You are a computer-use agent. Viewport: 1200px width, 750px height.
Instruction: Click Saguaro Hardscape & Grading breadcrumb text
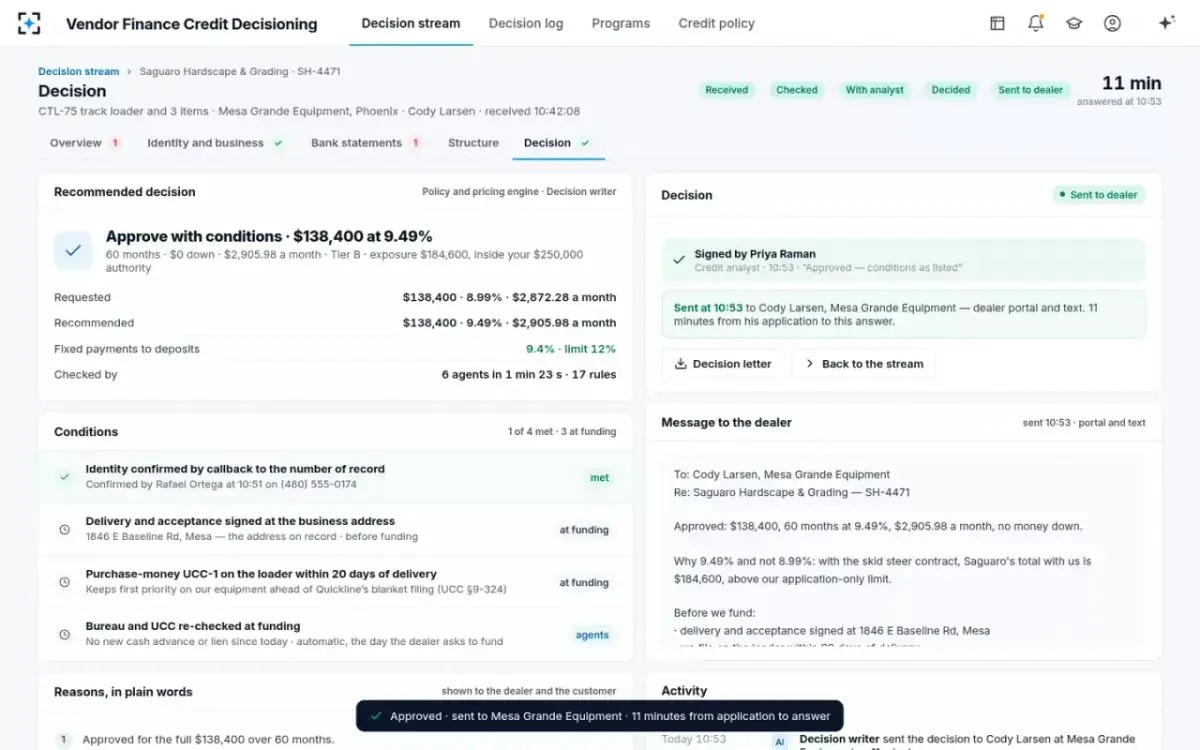coord(240,71)
